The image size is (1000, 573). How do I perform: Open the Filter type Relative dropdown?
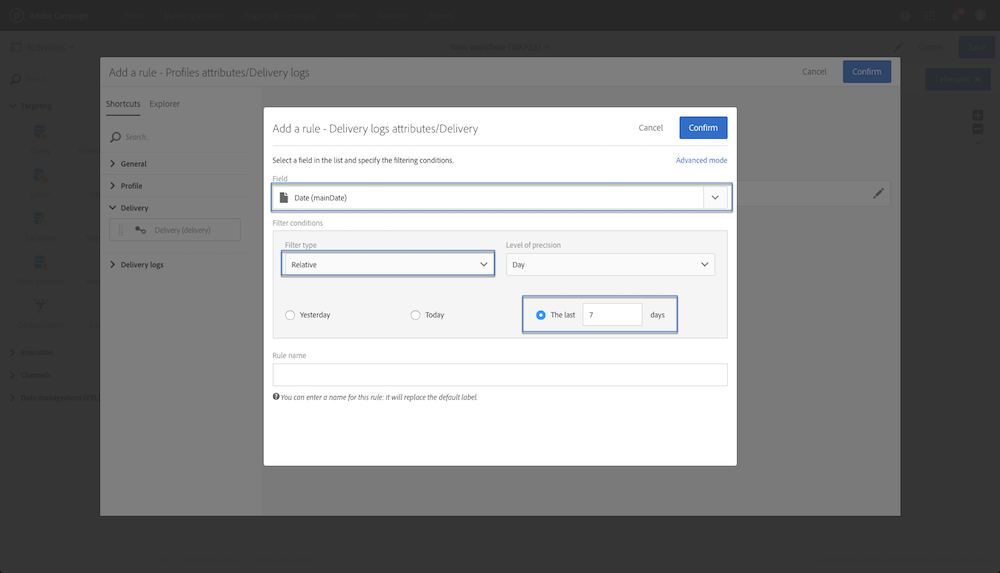coord(388,265)
